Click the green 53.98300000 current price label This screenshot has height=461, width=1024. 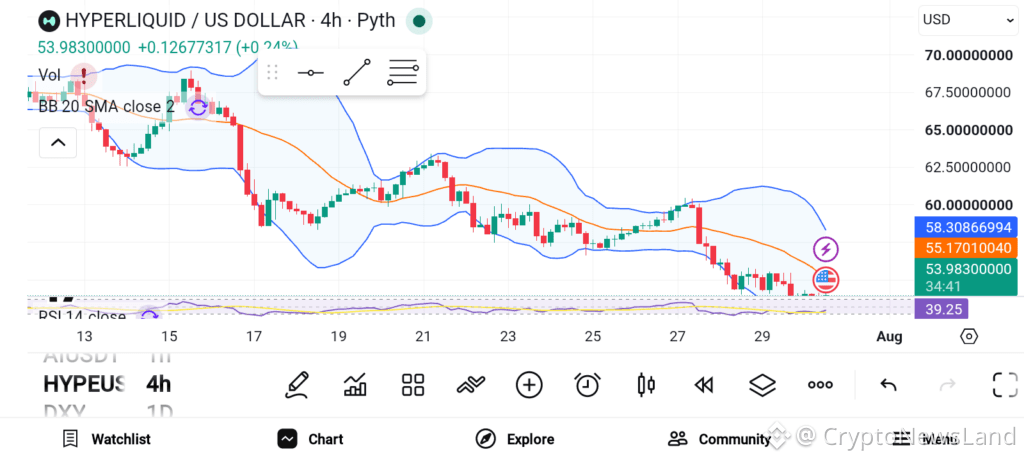click(x=966, y=277)
